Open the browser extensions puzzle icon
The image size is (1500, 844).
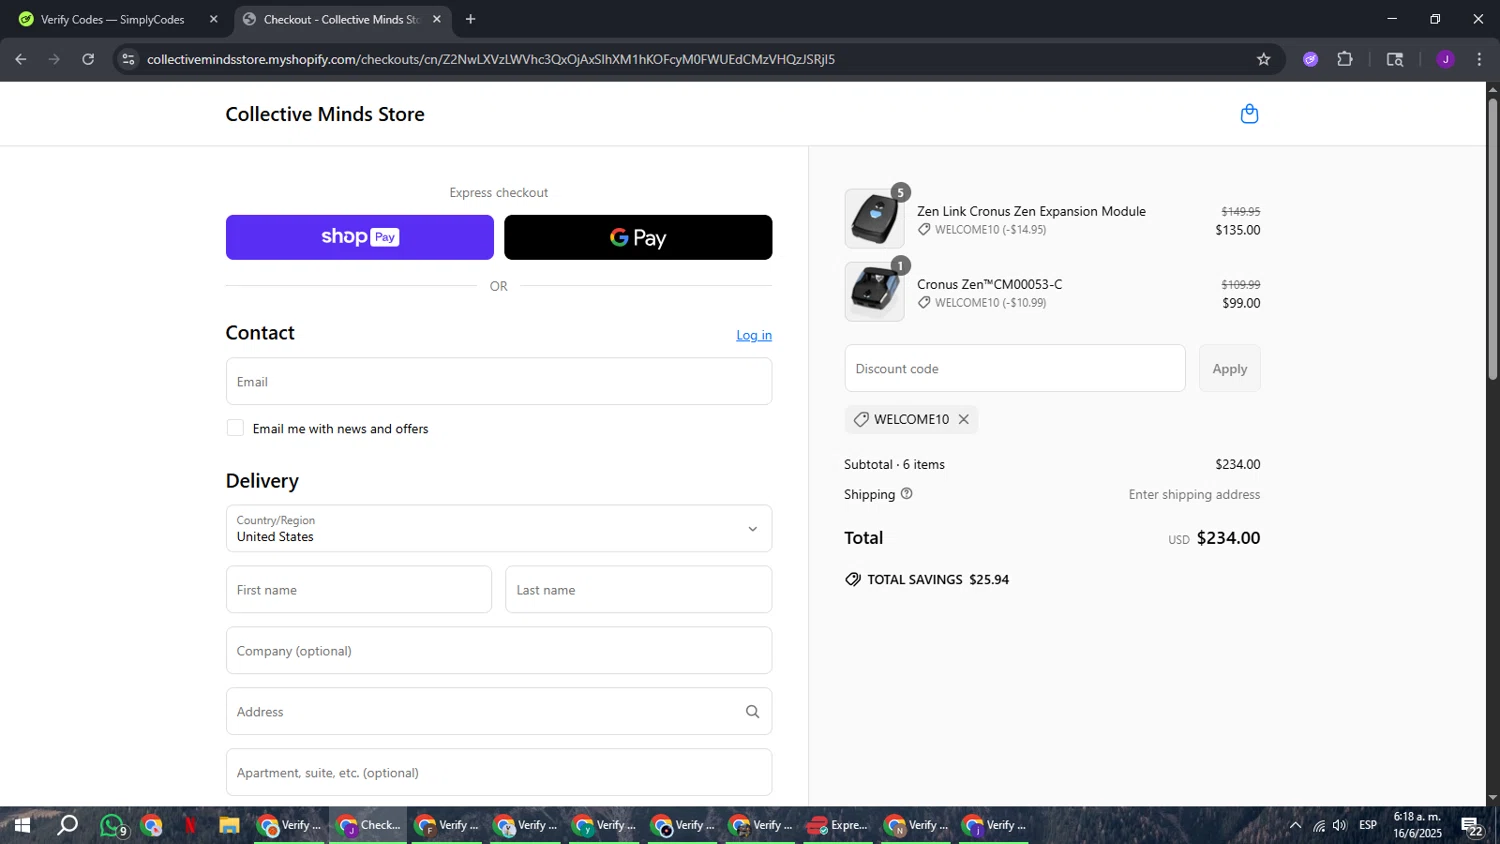(1345, 59)
